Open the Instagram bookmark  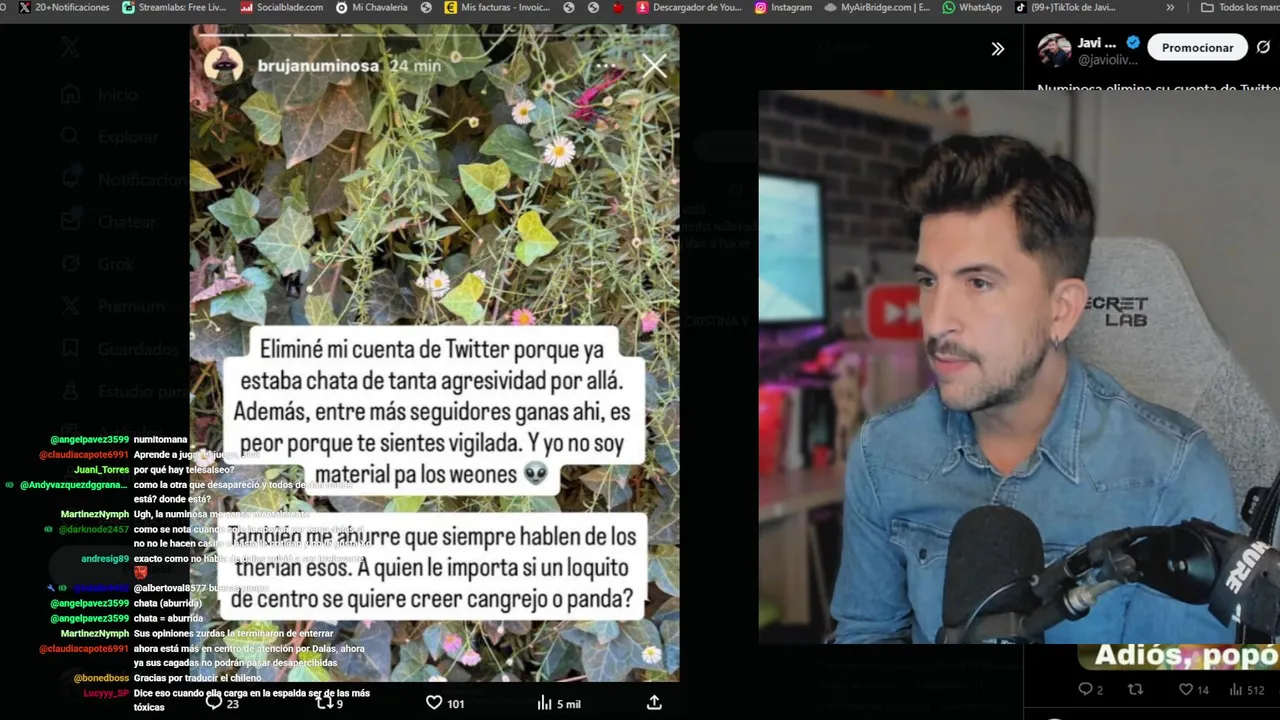pyautogui.click(x=783, y=7)
